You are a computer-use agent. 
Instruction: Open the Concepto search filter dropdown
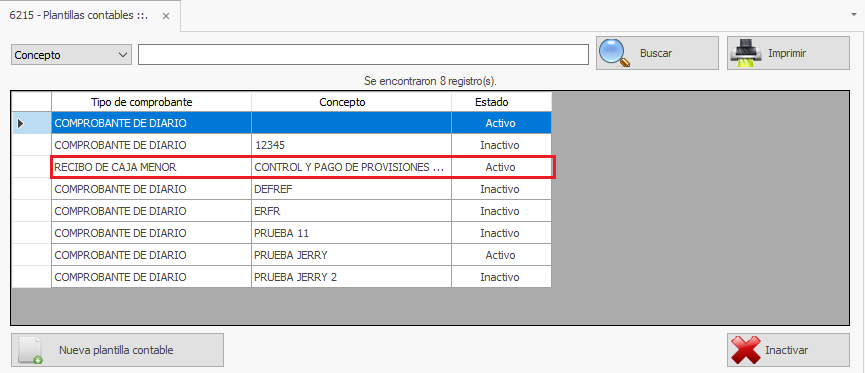click(71, 55)
